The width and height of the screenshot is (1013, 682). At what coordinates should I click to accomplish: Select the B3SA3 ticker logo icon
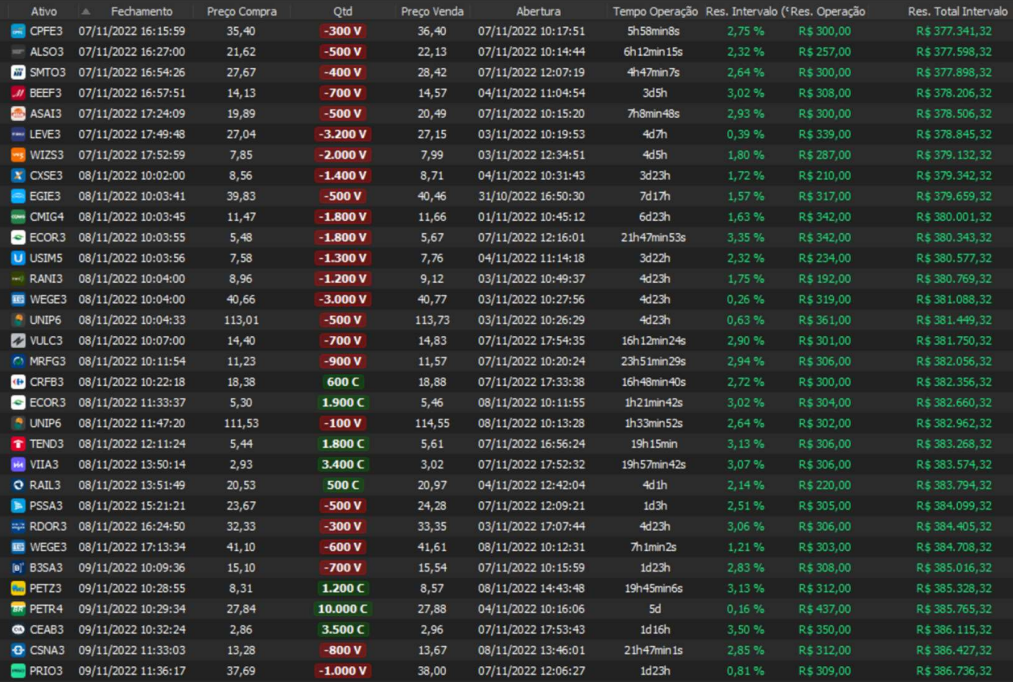pos(18,568)
